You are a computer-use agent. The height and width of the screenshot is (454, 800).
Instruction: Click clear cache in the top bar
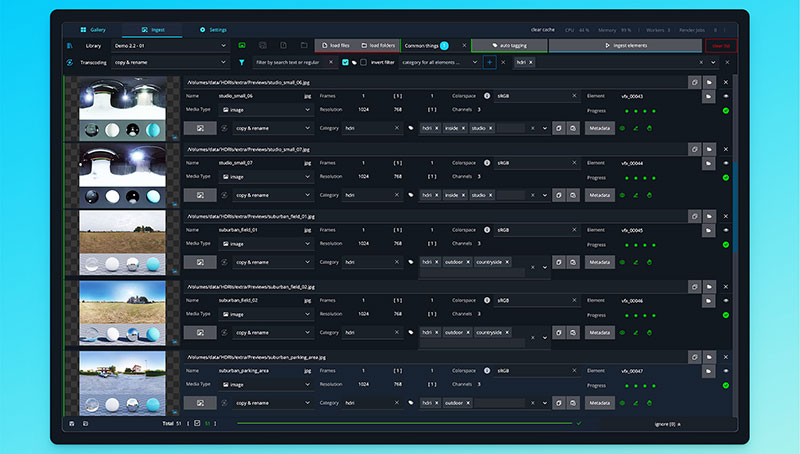[x=542, y=30]
